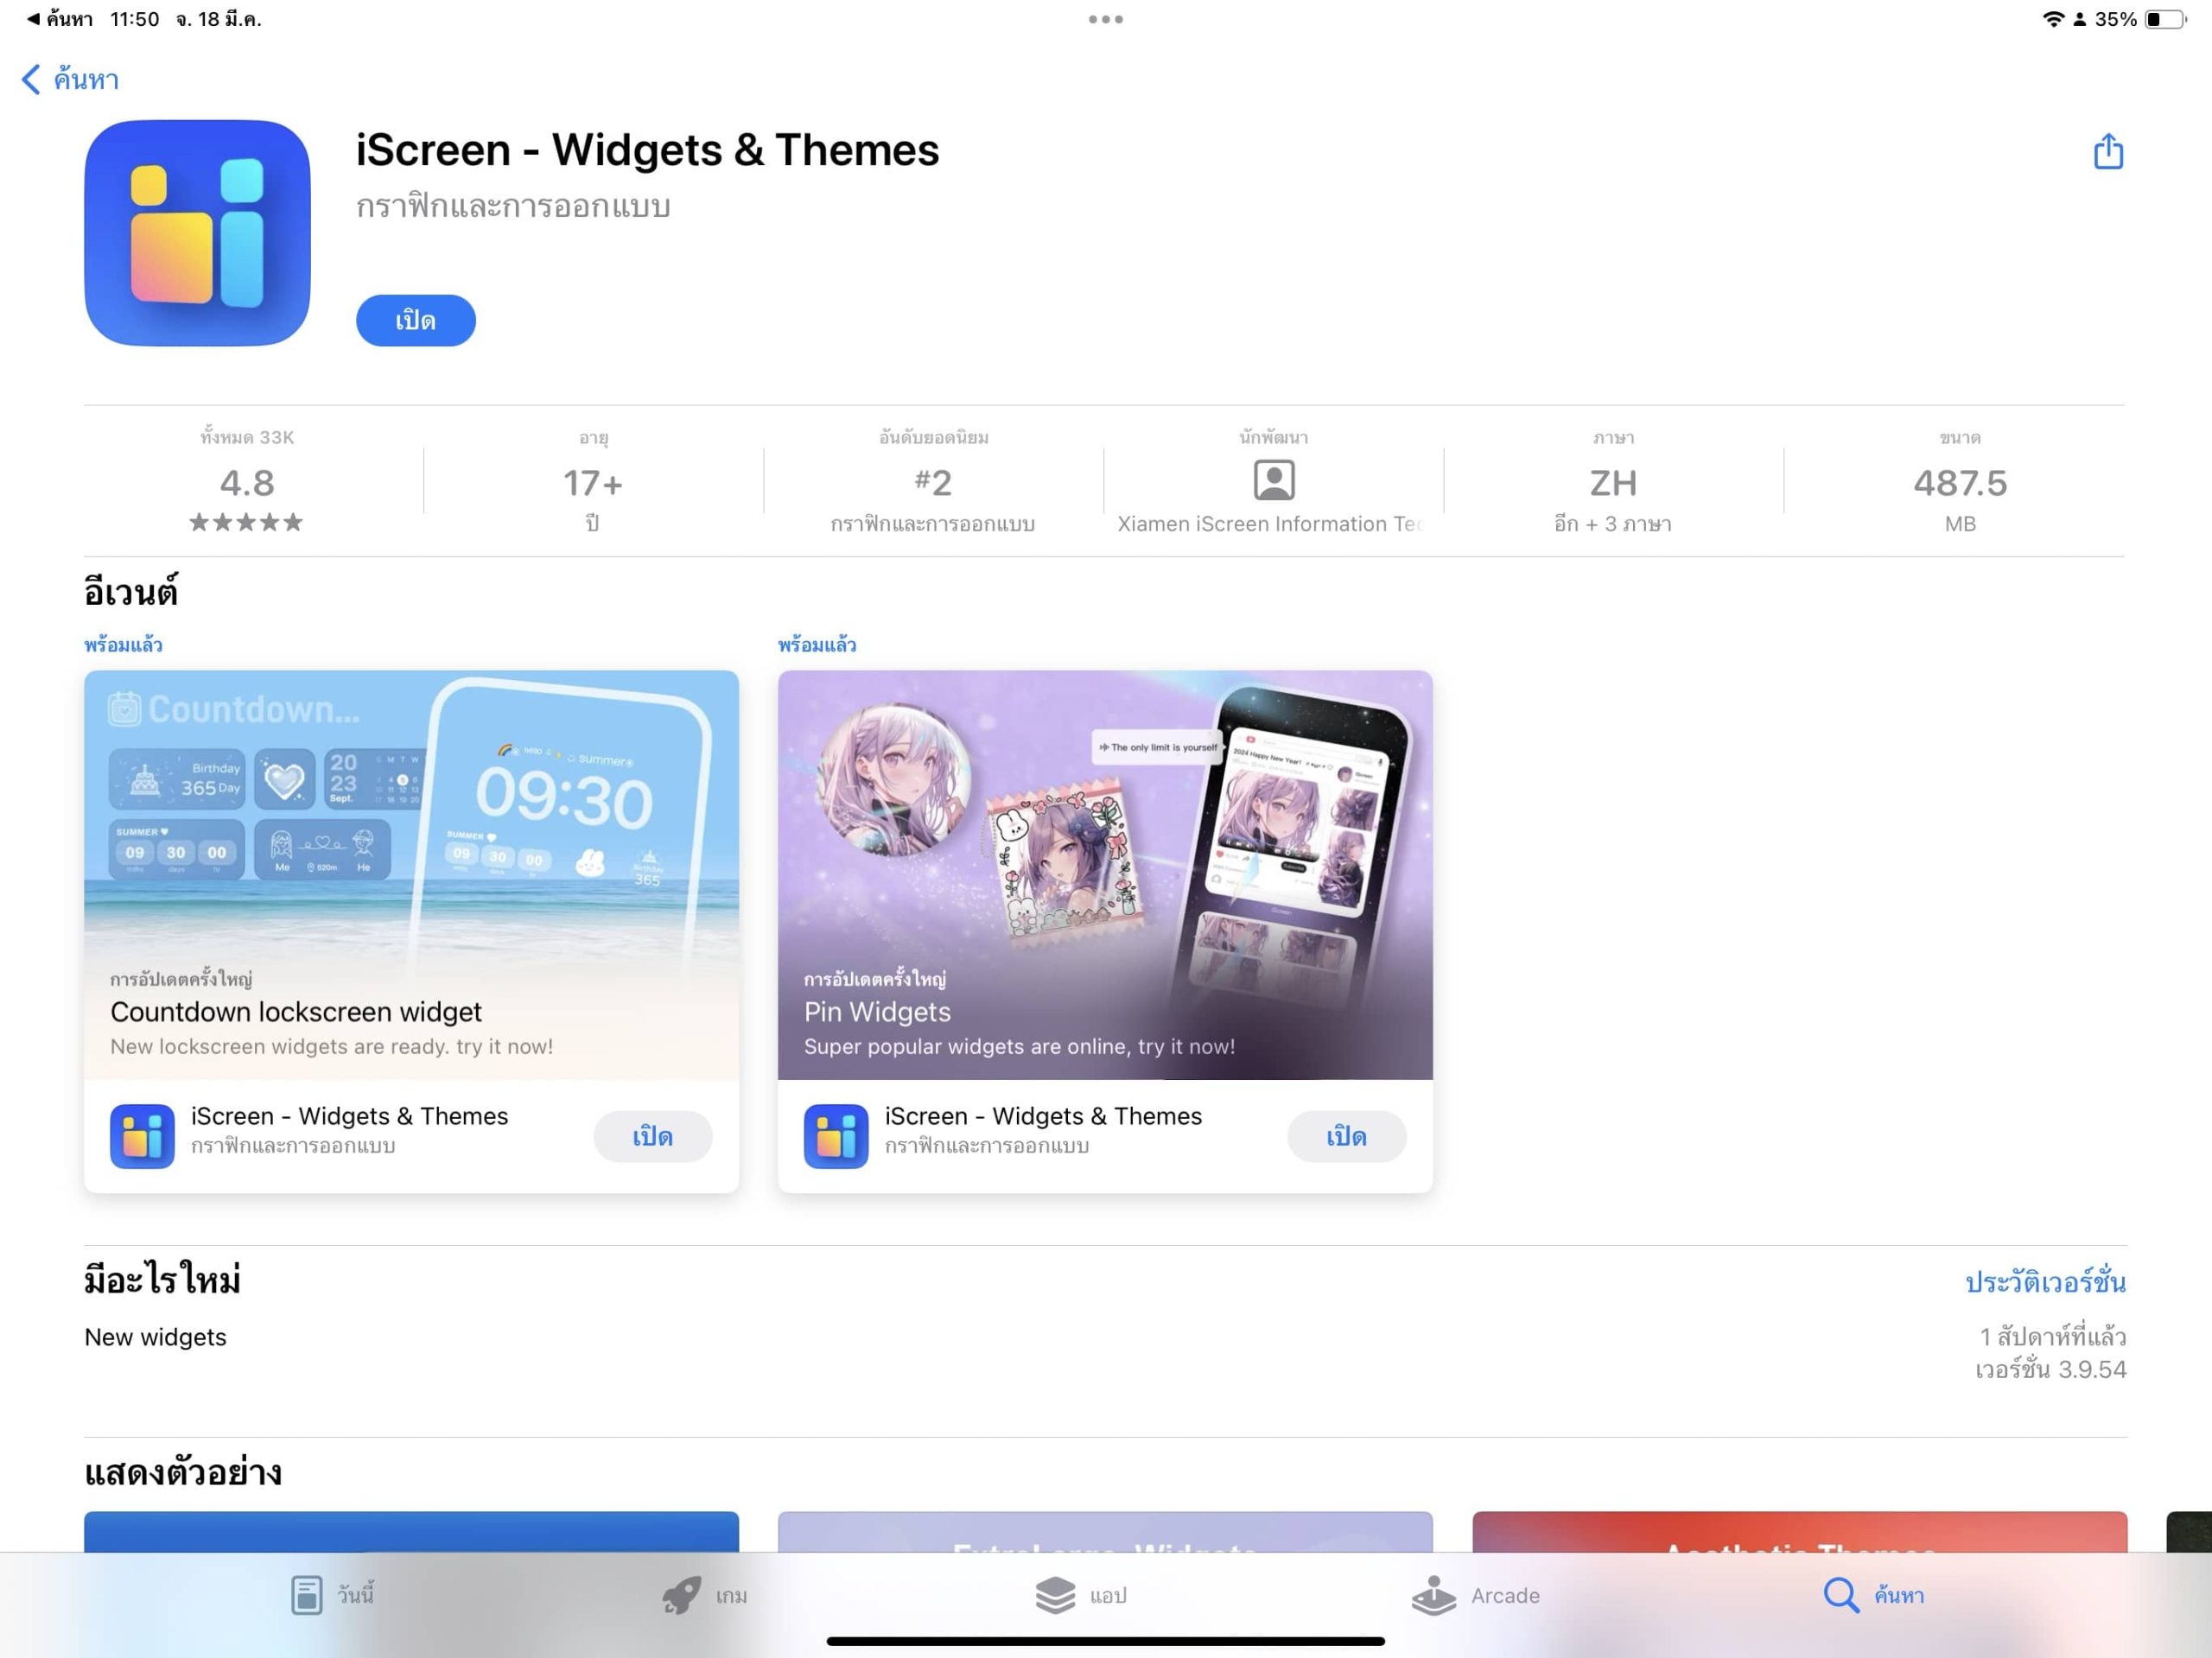Tap the three-dot multitasking icon
2212x1658 pixels.
(x=1105, y=19)
